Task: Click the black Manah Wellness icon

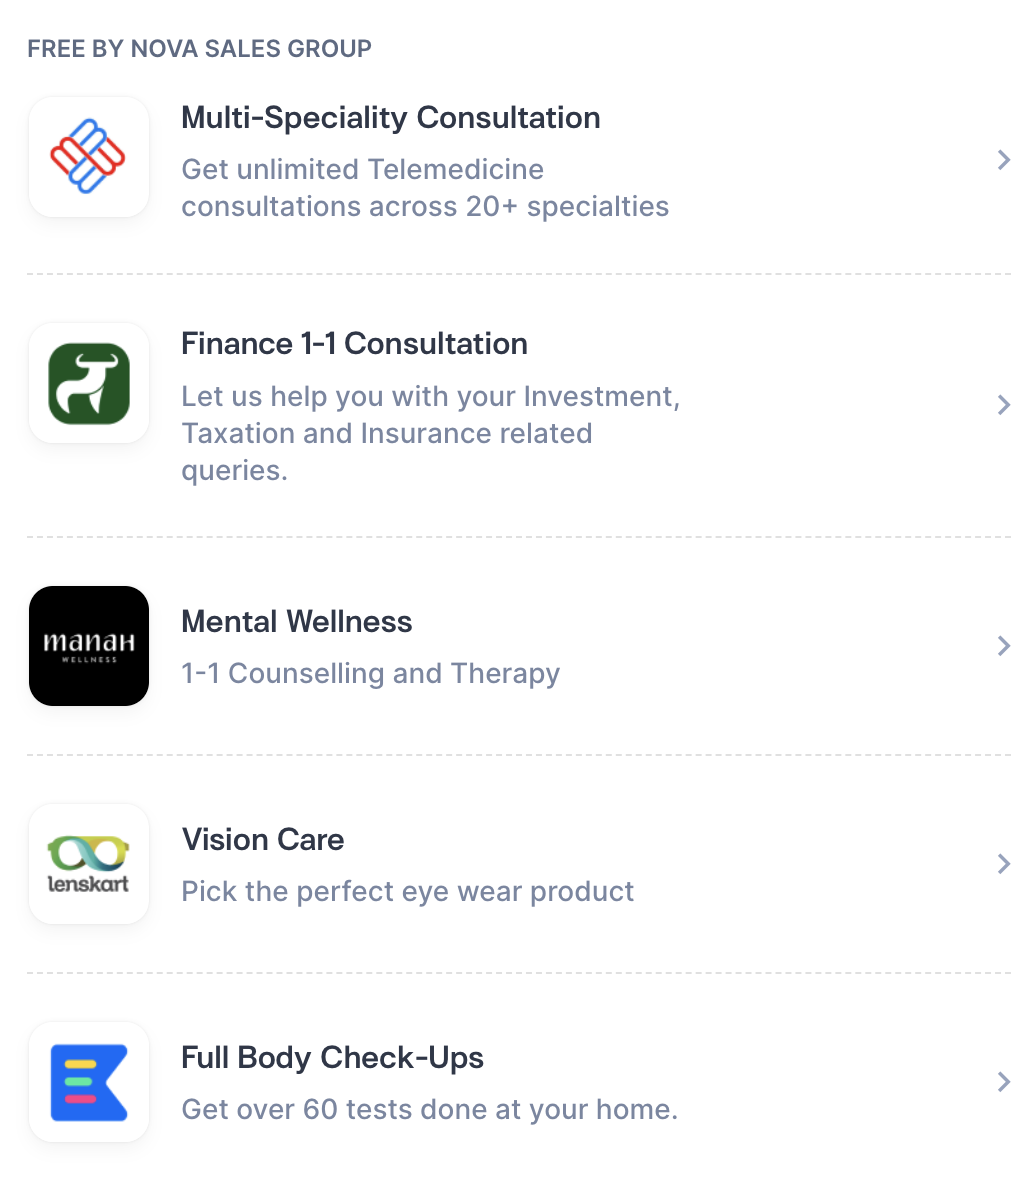Action: (x=89, y=646)
